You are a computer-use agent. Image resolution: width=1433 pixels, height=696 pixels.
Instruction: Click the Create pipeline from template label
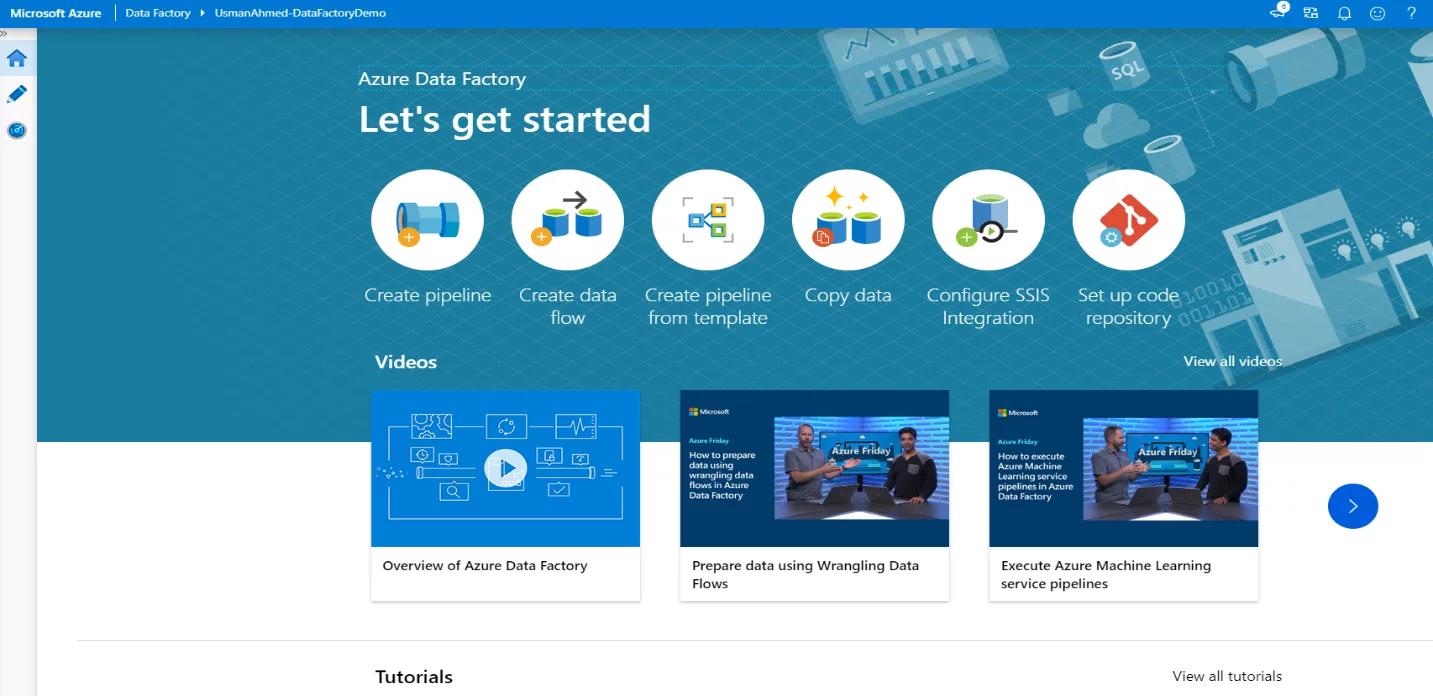pos(708,306)
